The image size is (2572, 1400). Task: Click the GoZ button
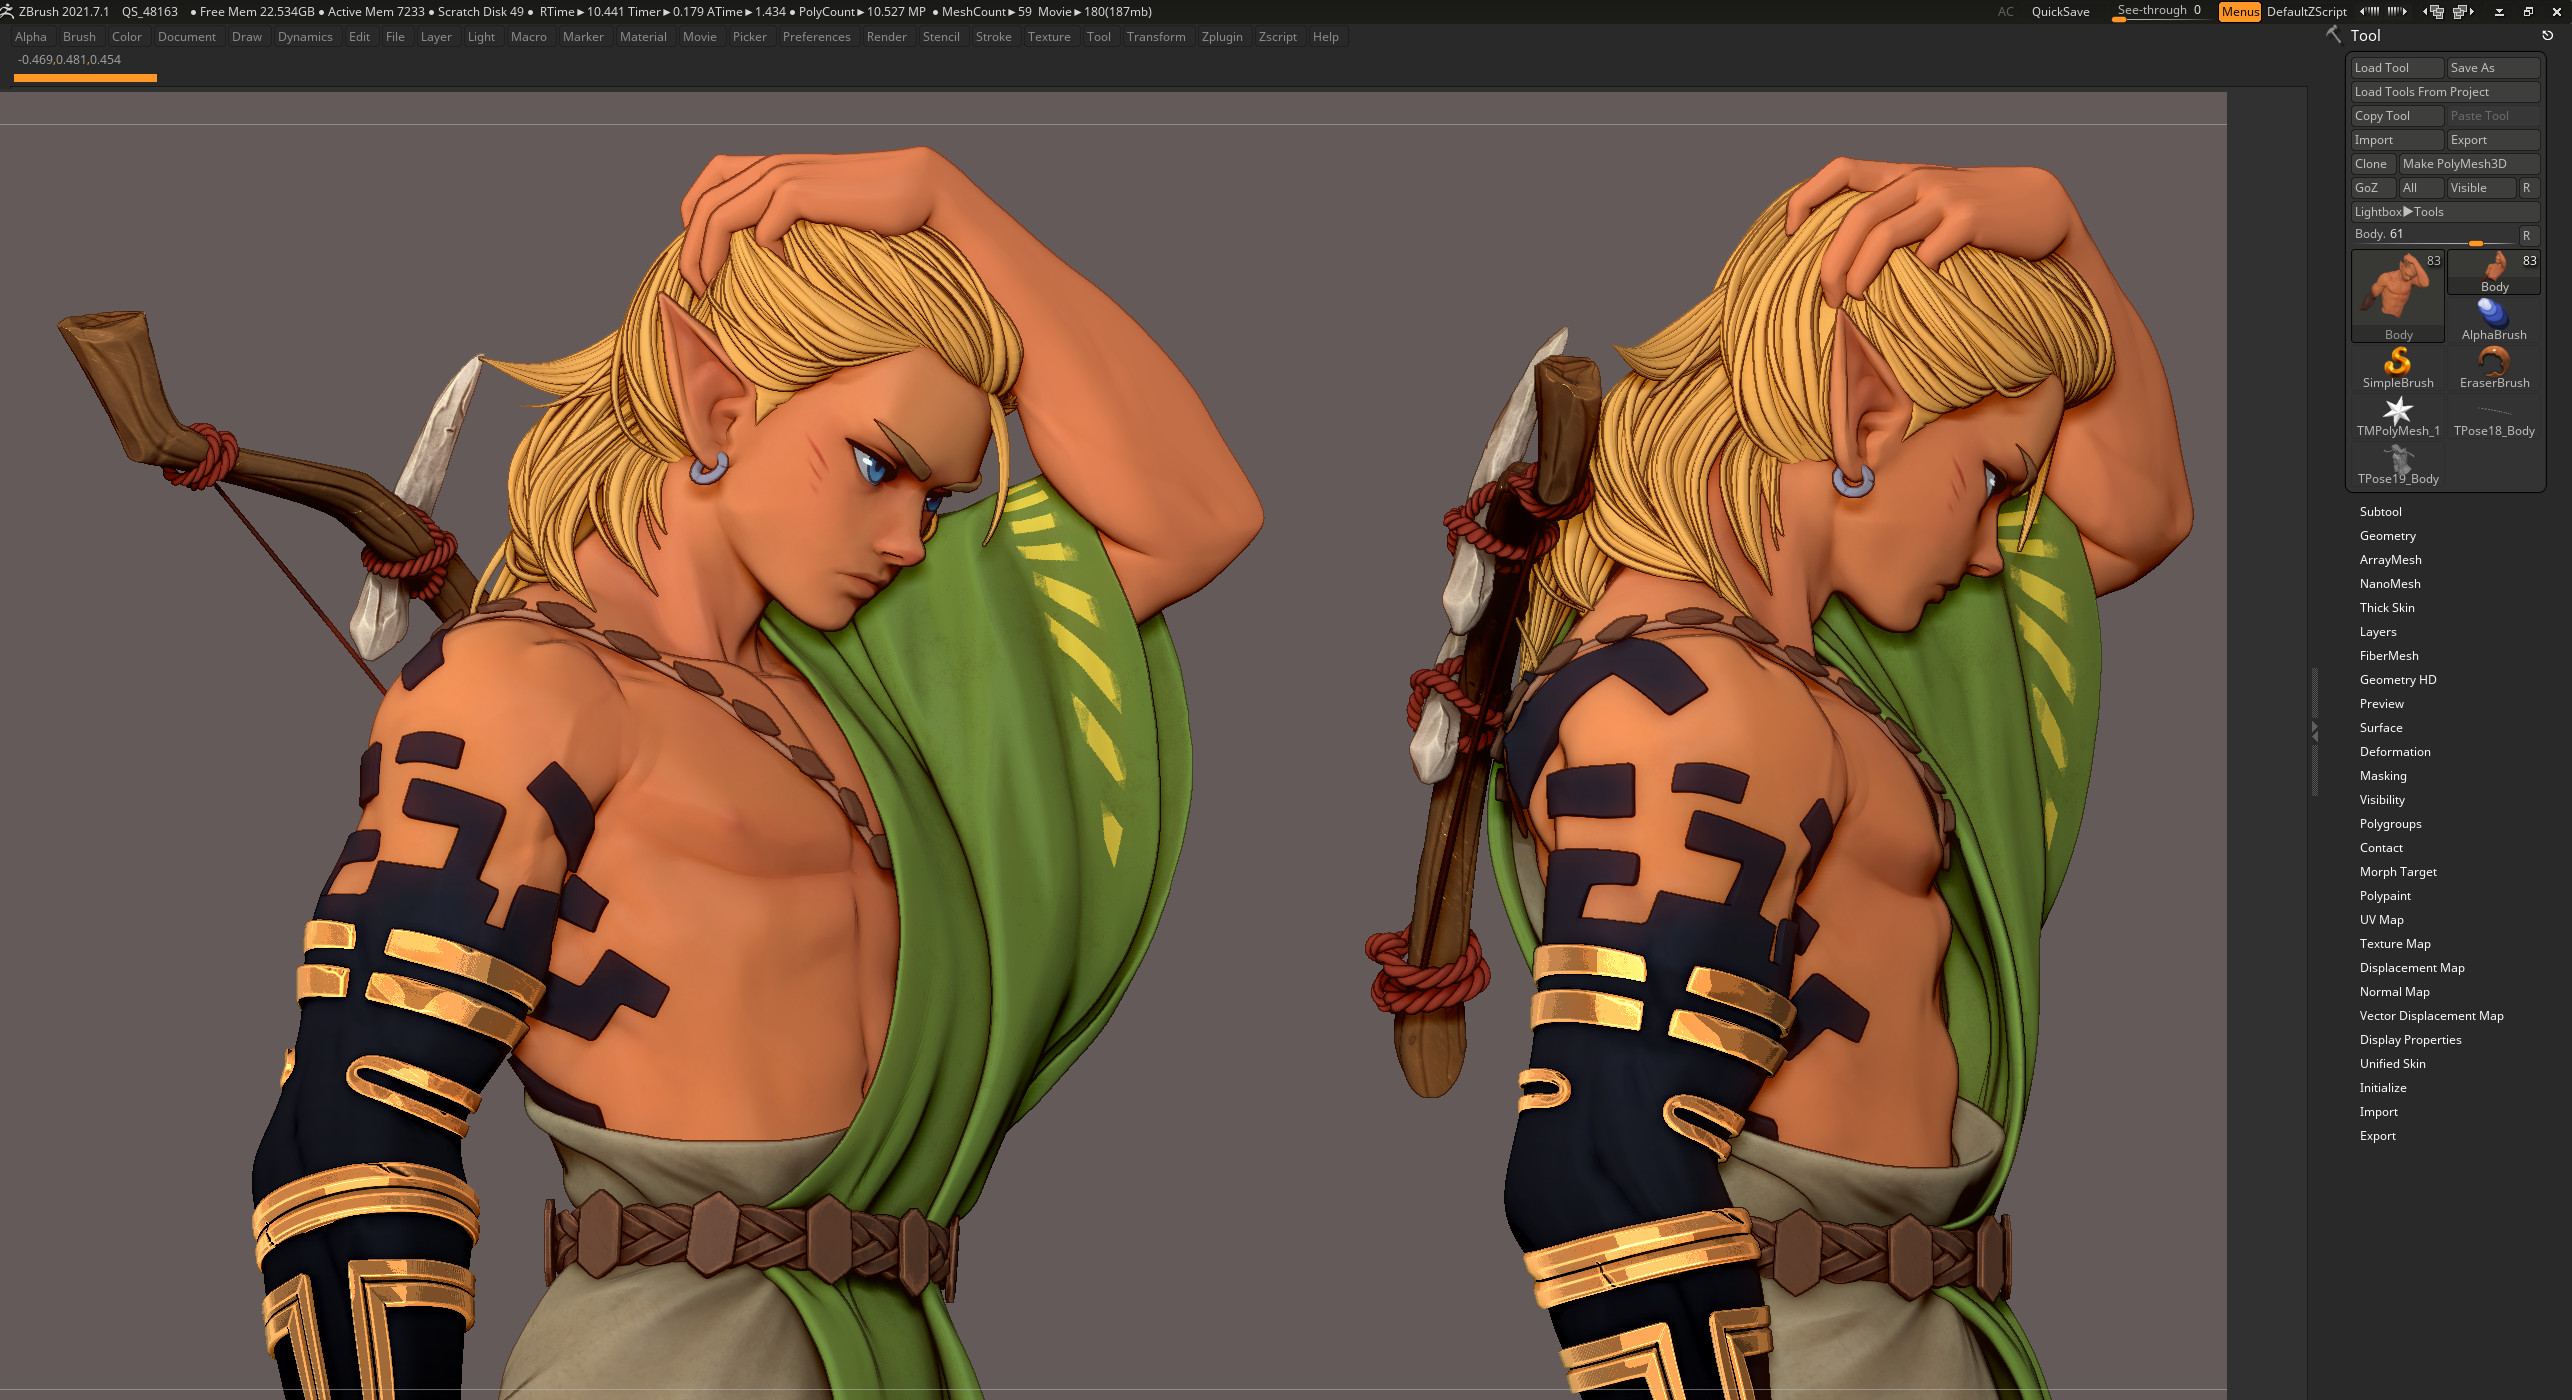point(2372,188)
